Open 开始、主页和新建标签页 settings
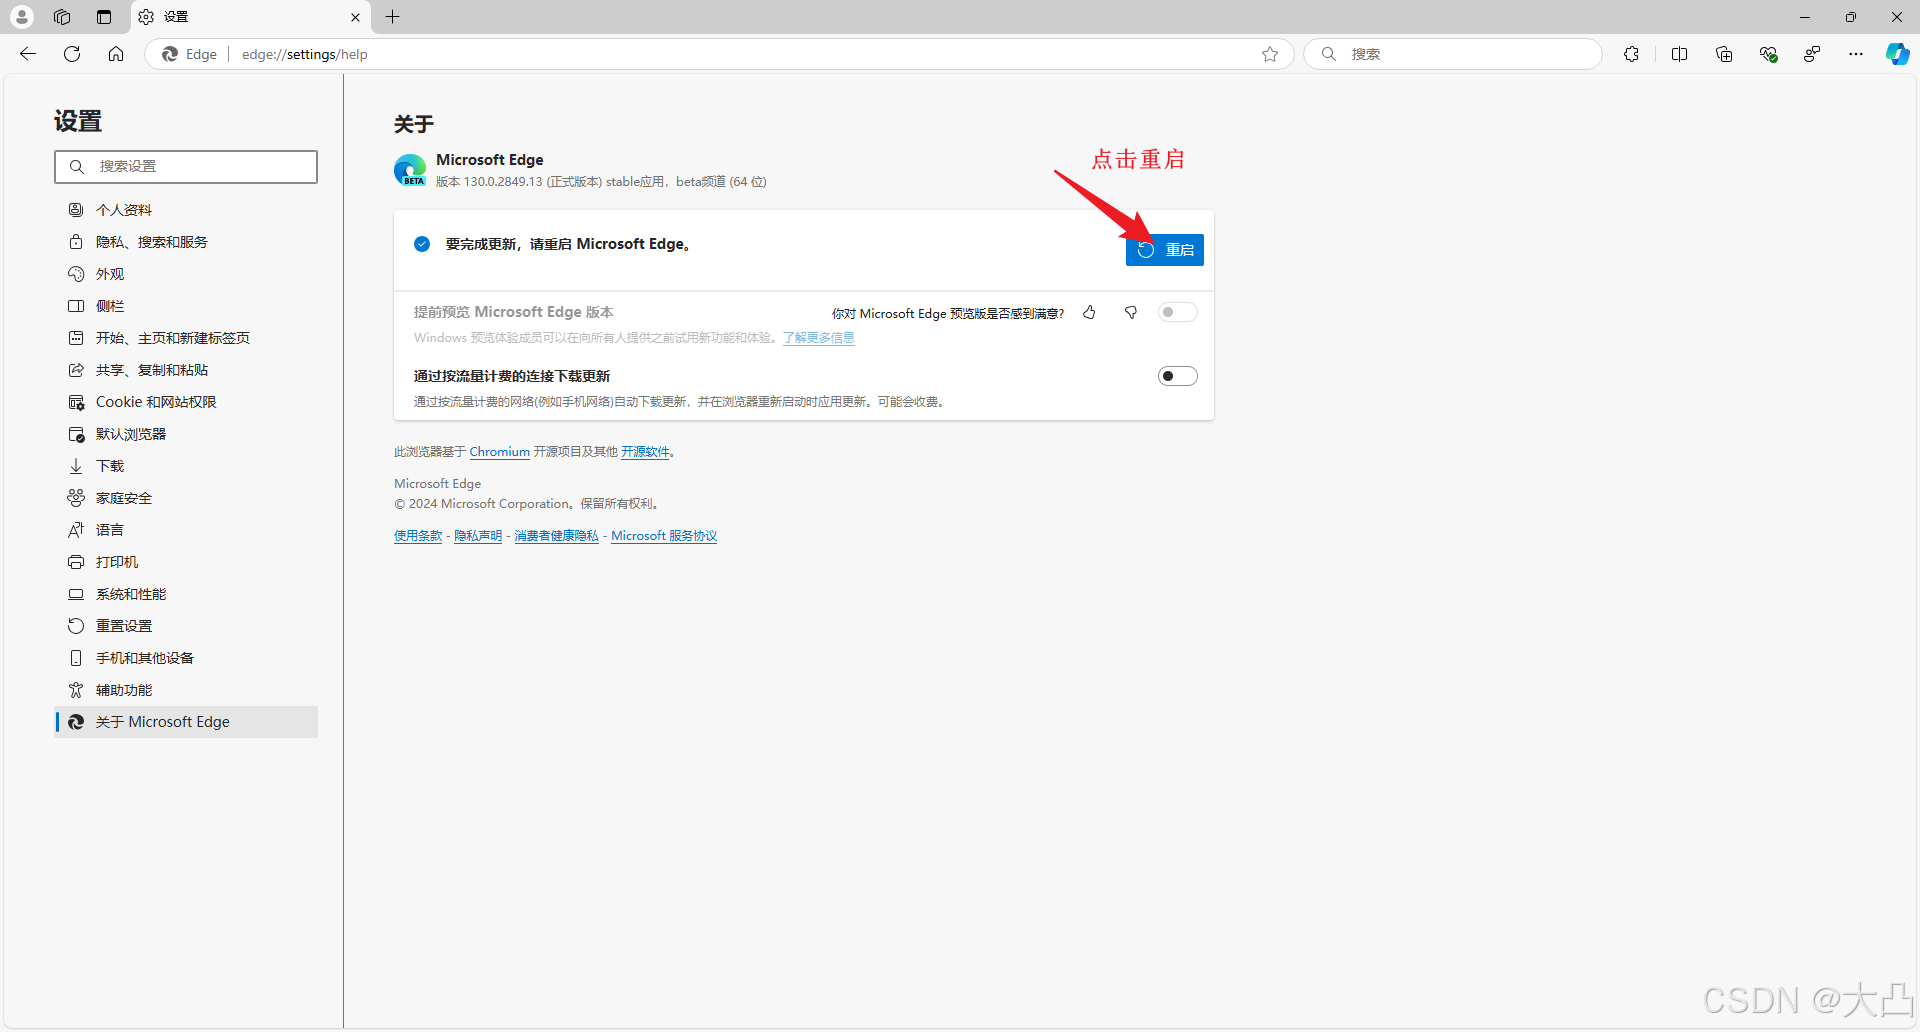The height and width of the screenshot is (1032, 1920). pyautogui.click(x=186, y=338)
